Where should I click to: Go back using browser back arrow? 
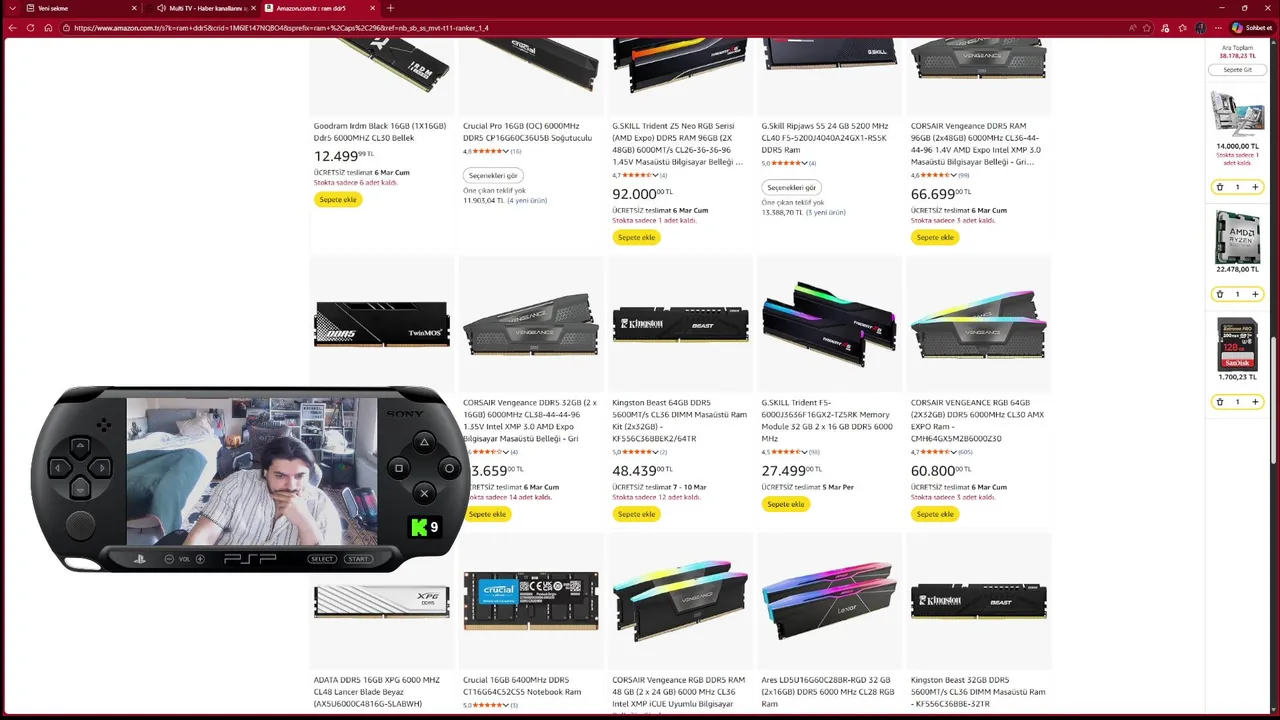coord(12,28)
